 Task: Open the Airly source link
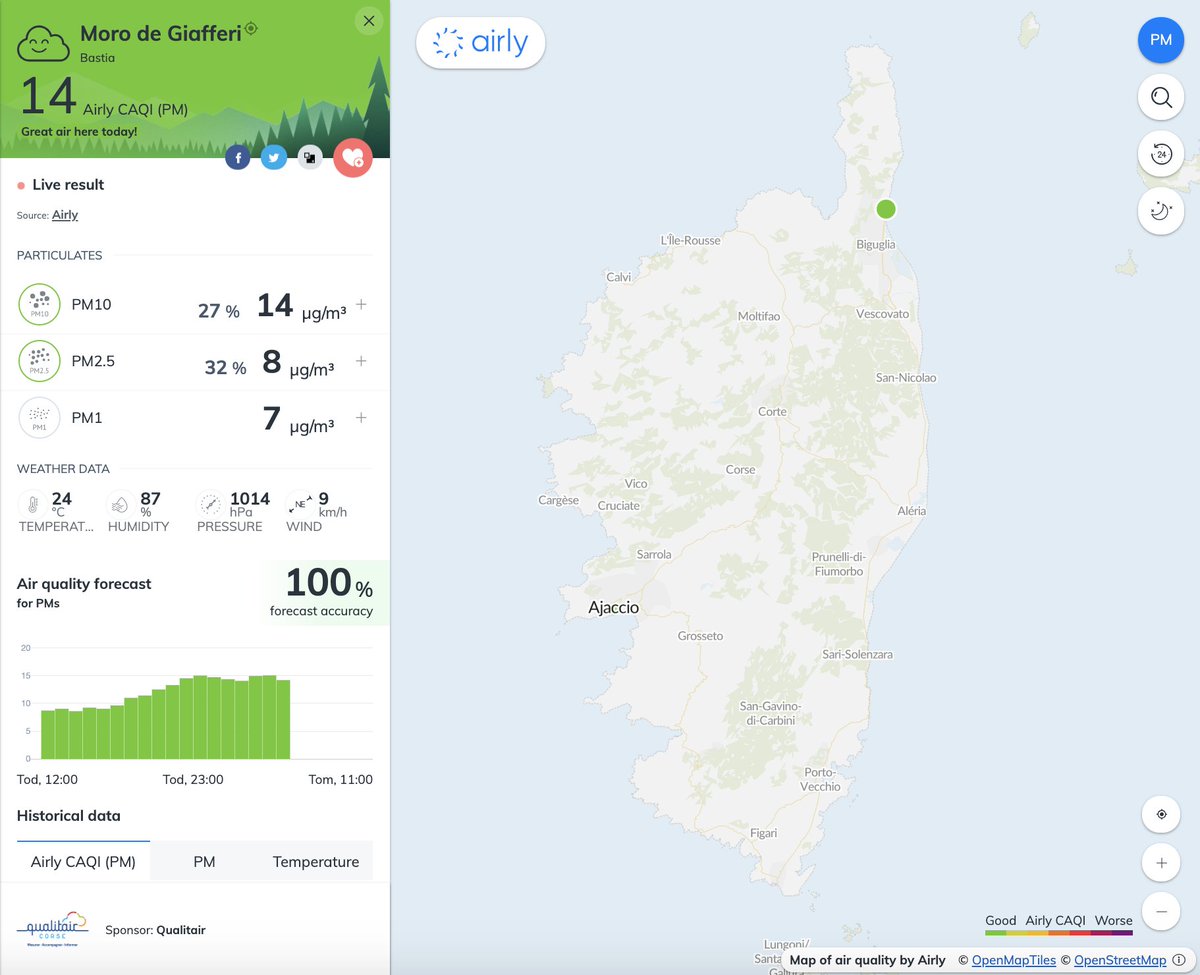point(65,215)
